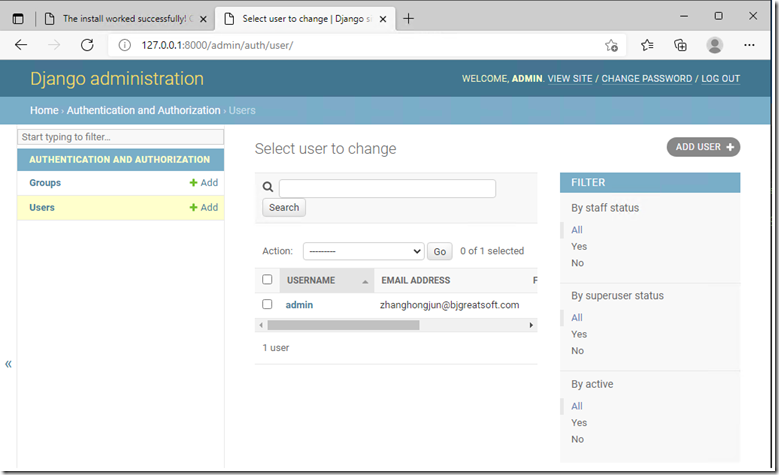Minimize the browser window
This screenshot has height=475, width=779.
point(684,16)
